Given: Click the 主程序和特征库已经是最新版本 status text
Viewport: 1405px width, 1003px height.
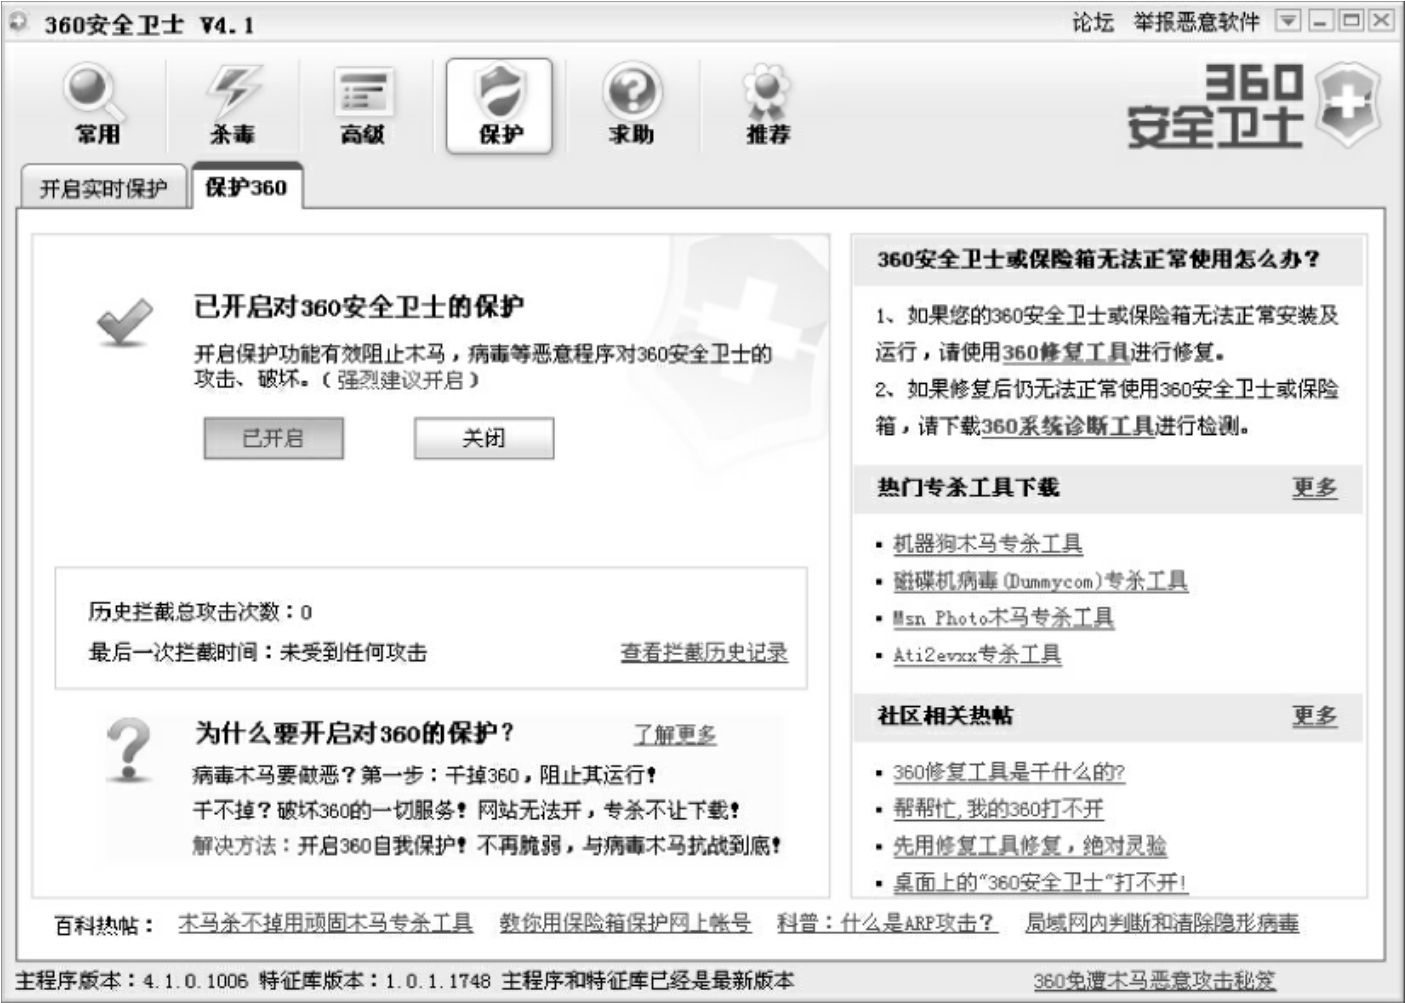Looking at the screenshot, I should tap(648, 981).
